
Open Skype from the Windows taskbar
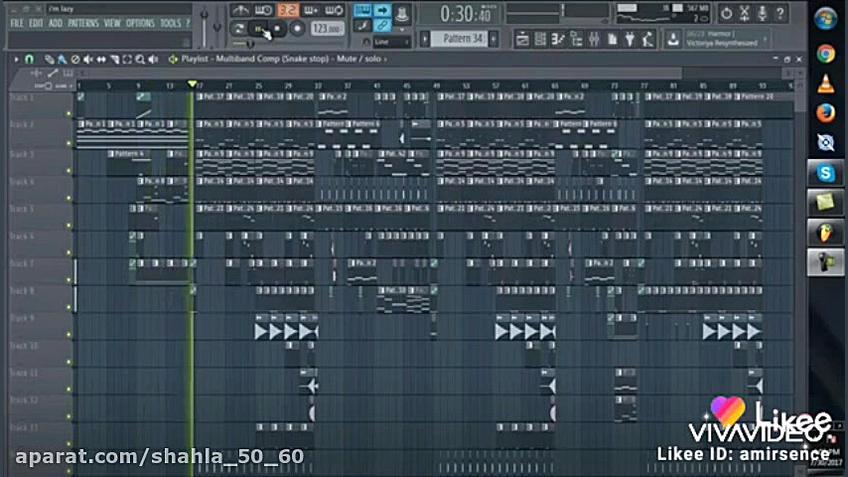(825, 173)
